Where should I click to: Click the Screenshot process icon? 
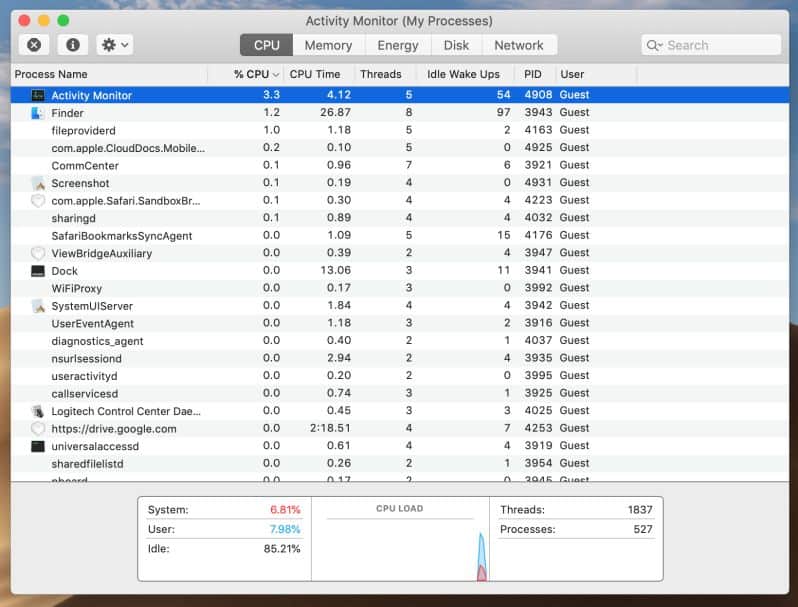coord(38,183)
